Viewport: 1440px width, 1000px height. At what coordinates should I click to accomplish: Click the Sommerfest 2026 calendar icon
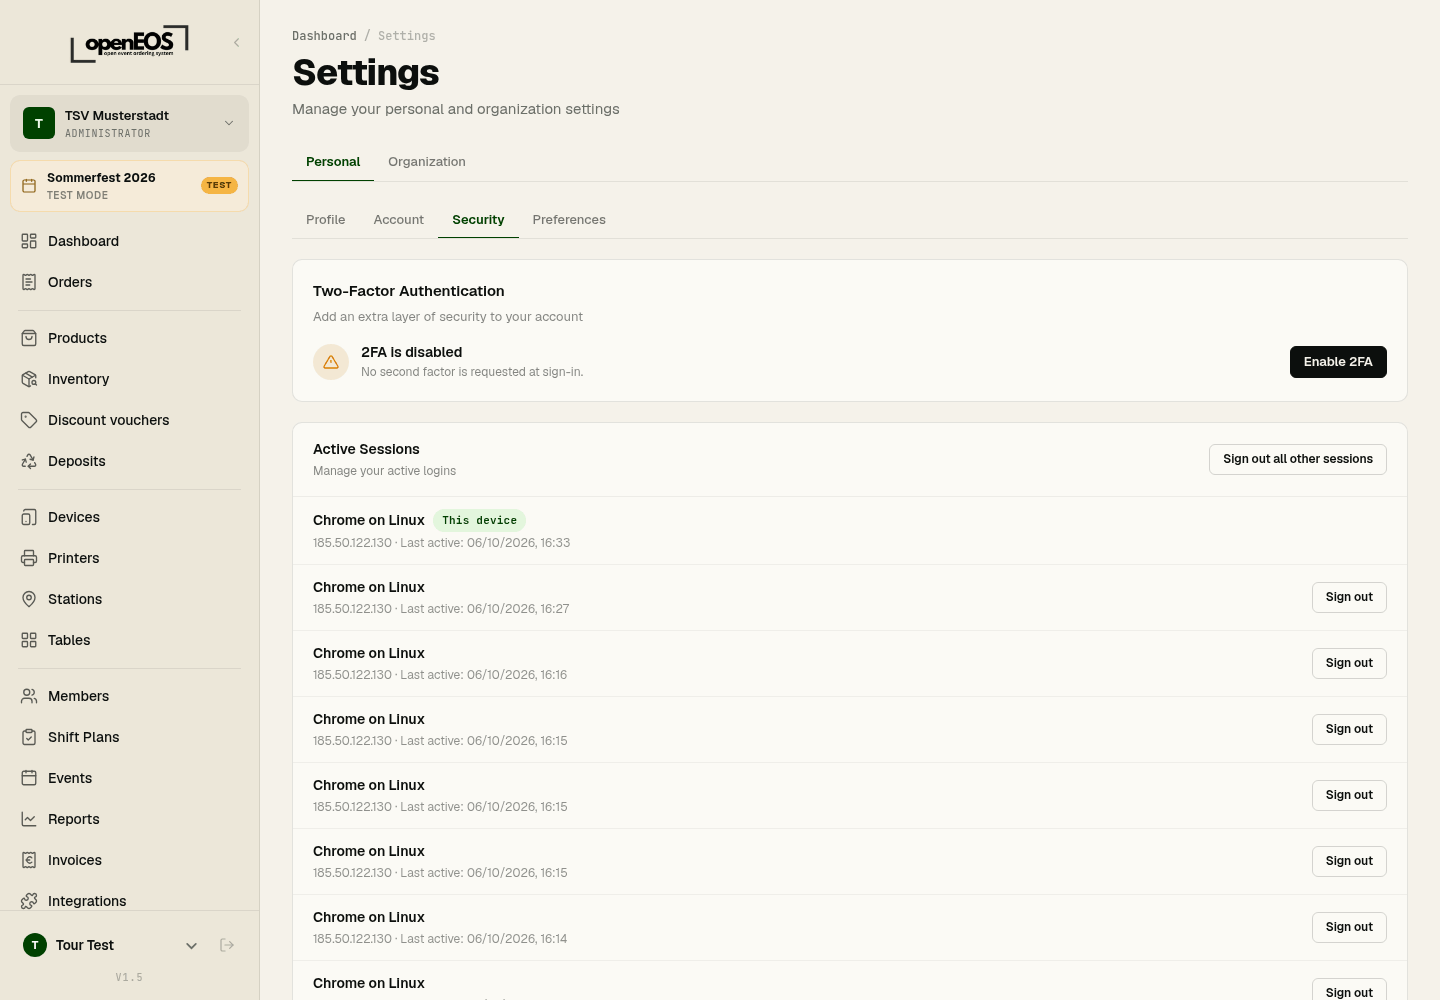pos(29,186)
